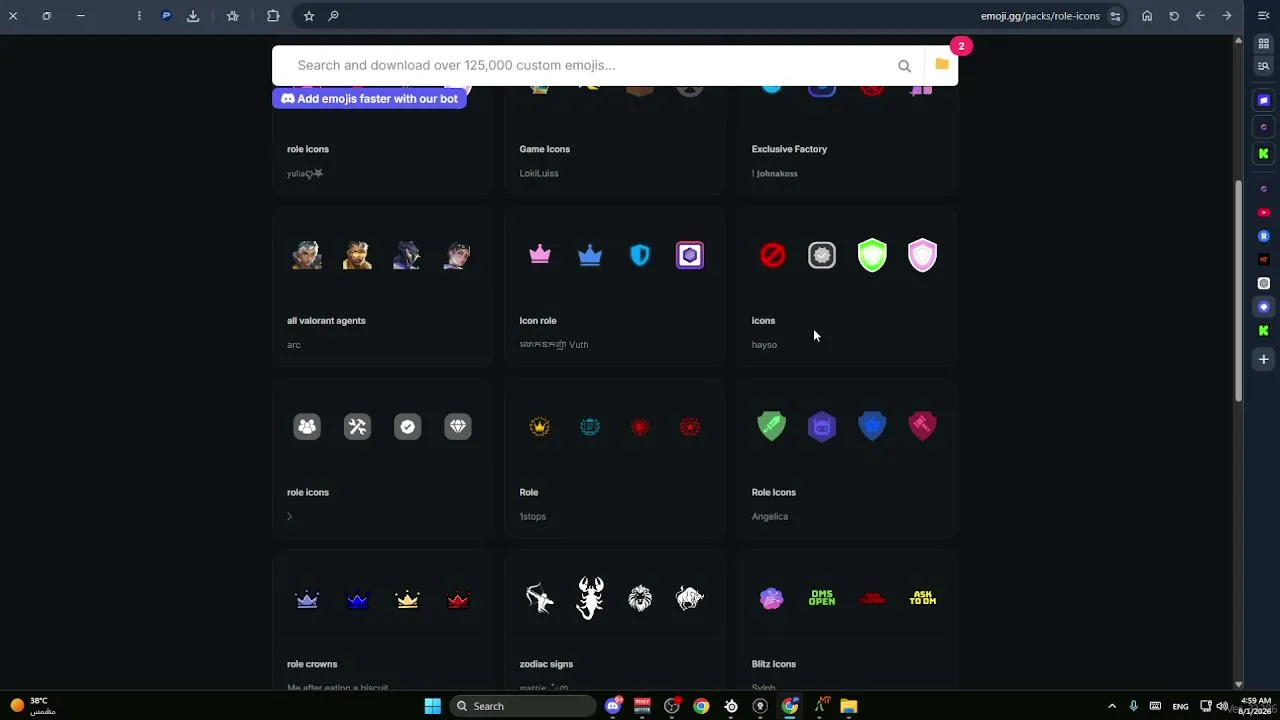Show hidden system tray icons
Screen dimensions: 1280x720
tap(1111, 706)
